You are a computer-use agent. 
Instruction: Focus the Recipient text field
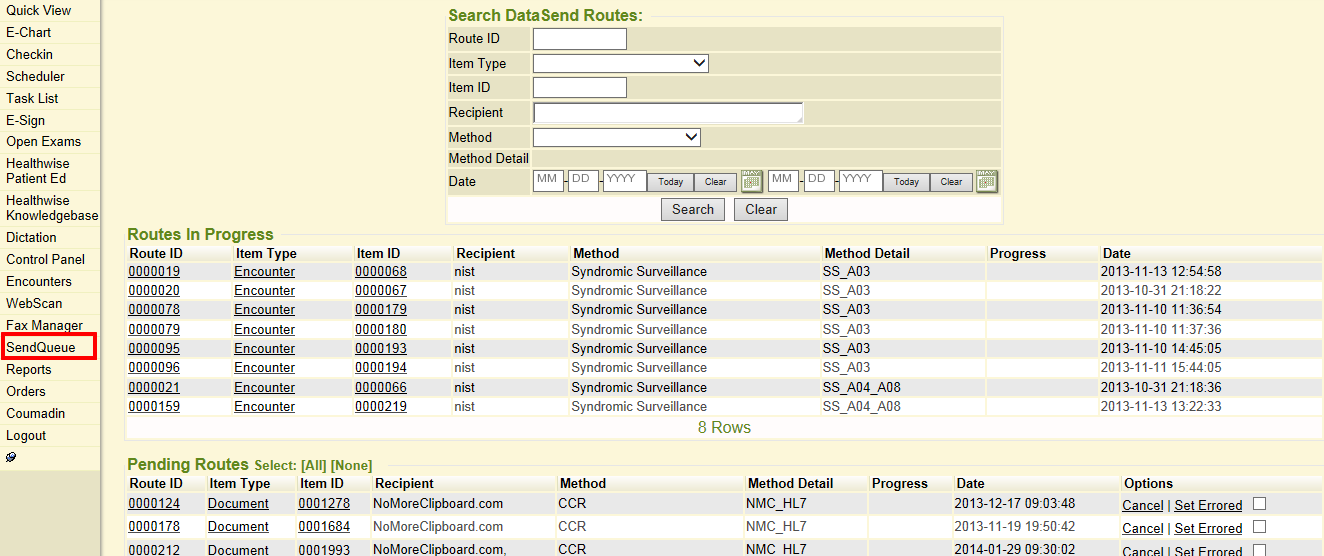coord(667,113)
